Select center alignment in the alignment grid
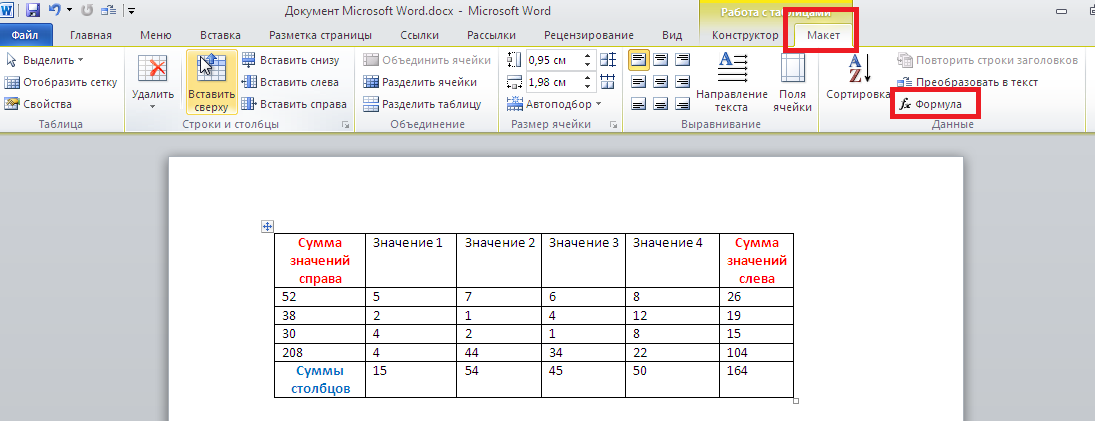Image resolution: width=1095 pixels, height=421 pixels. (x=660, y=82)
